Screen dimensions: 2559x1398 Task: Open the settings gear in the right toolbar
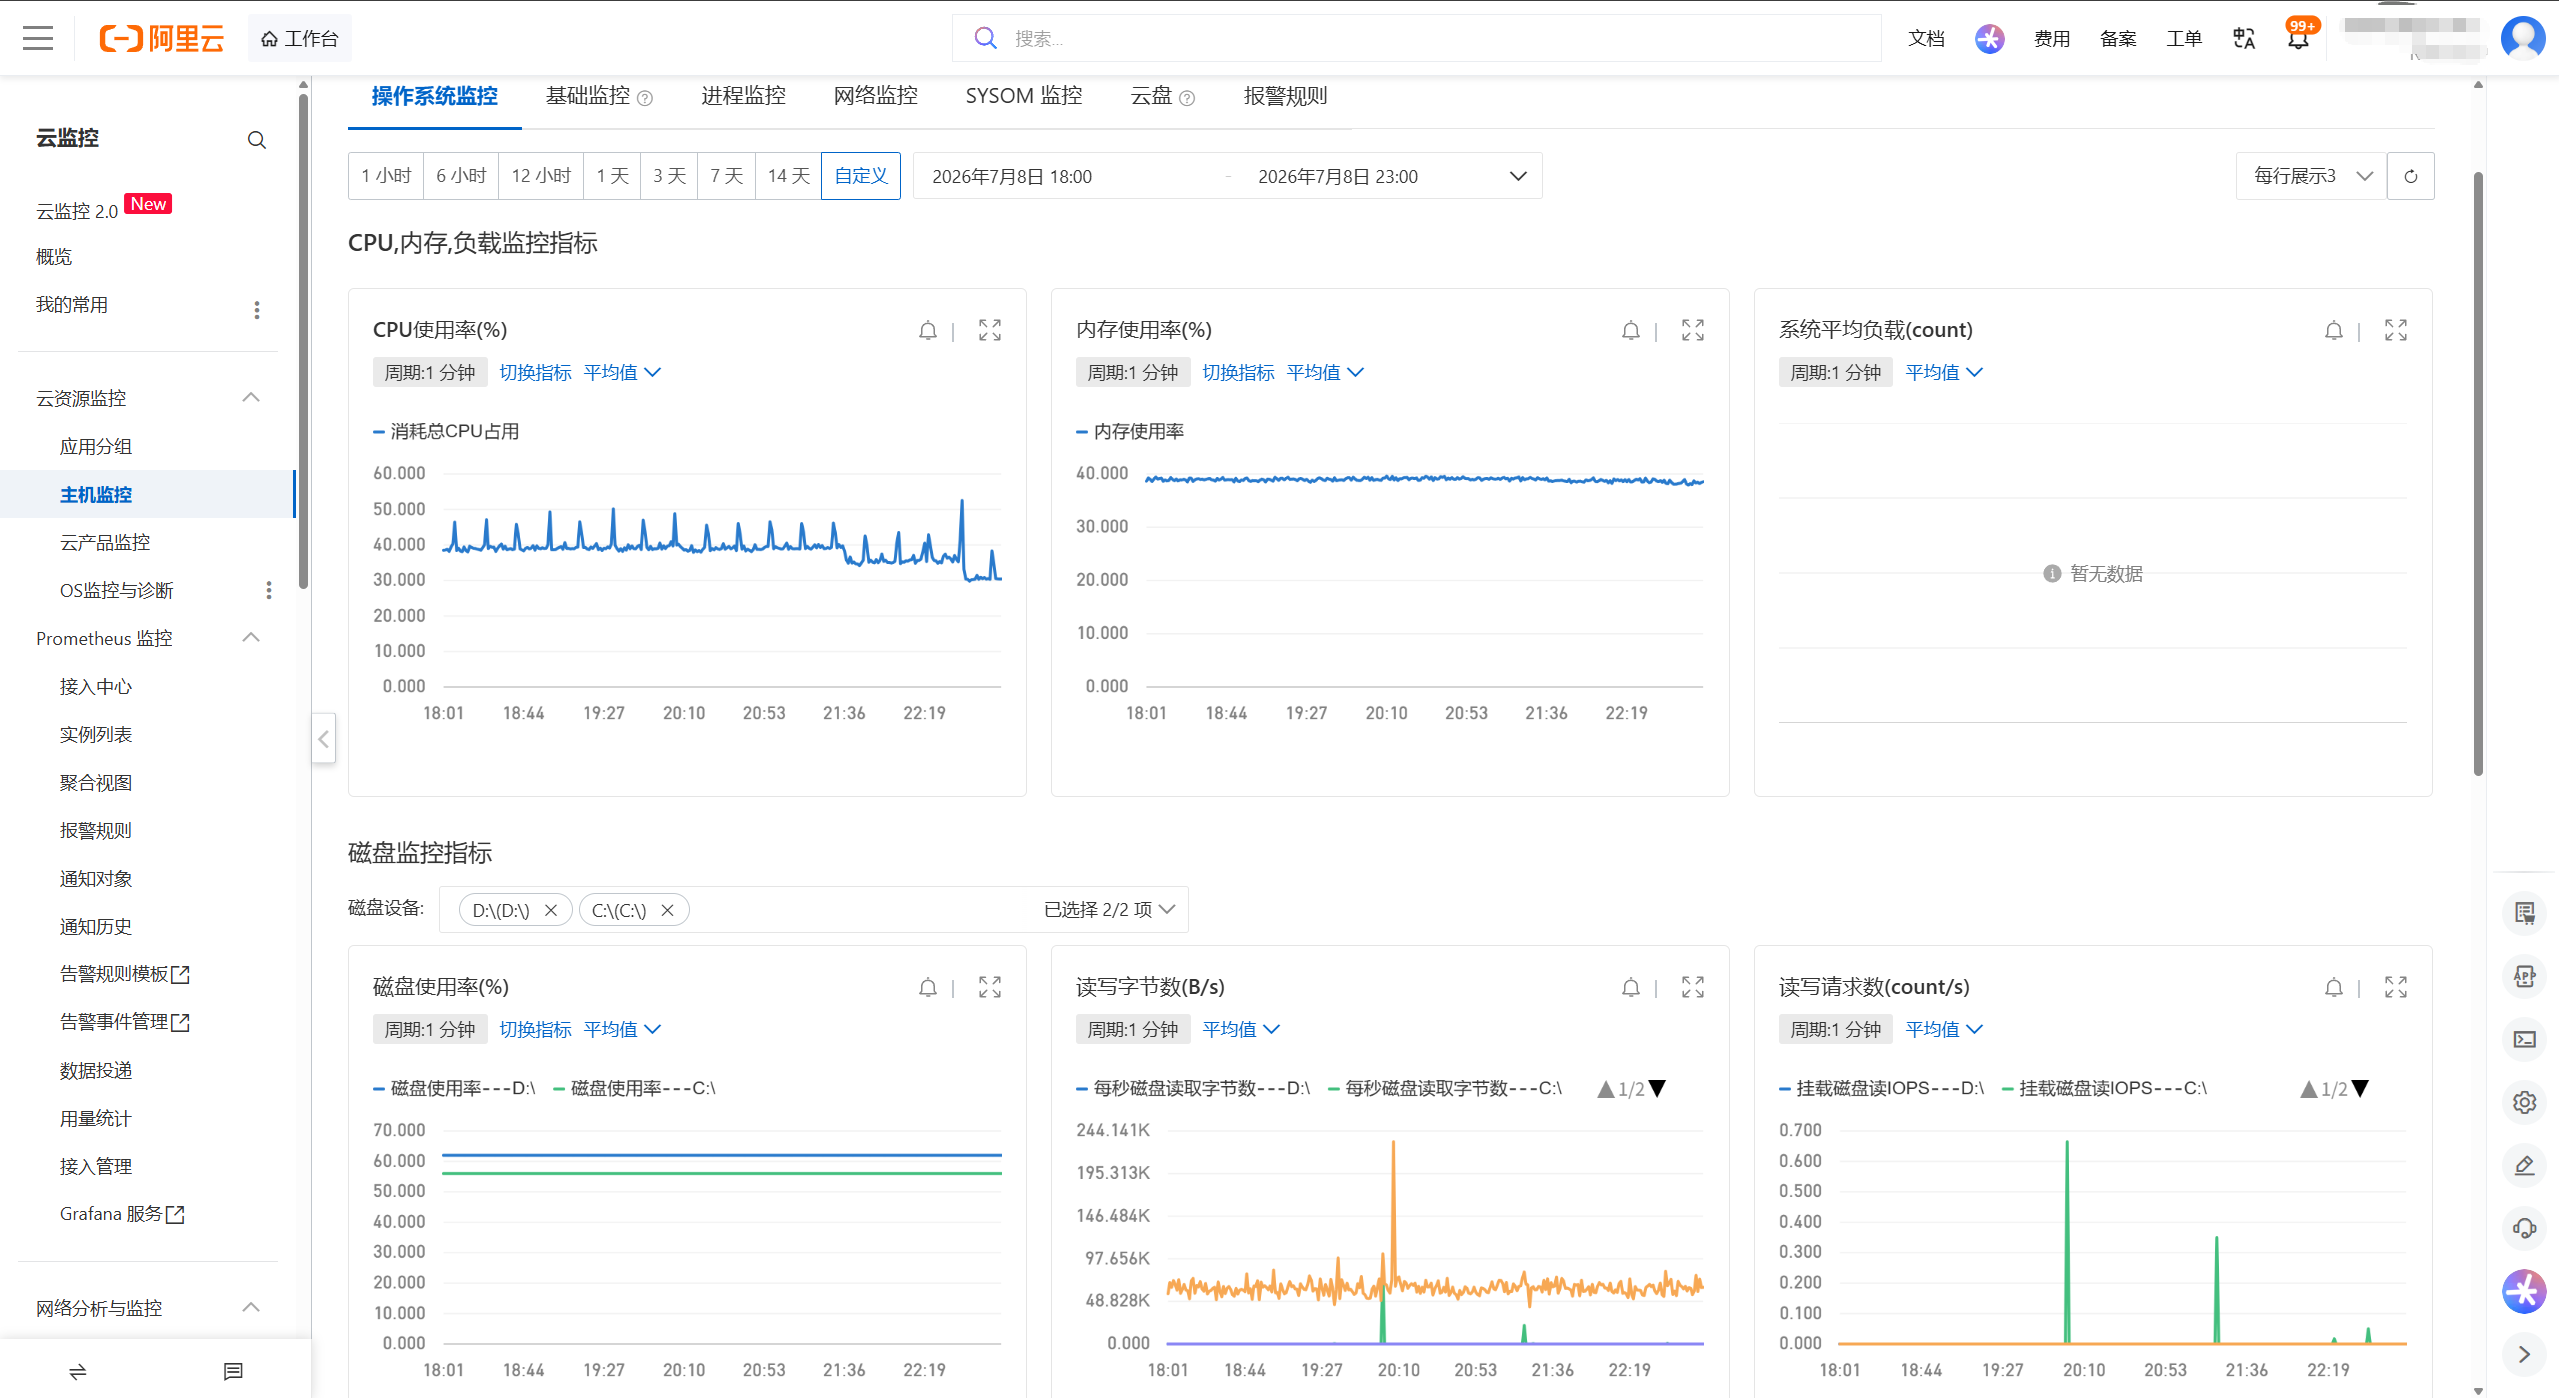(2524, 1102)
